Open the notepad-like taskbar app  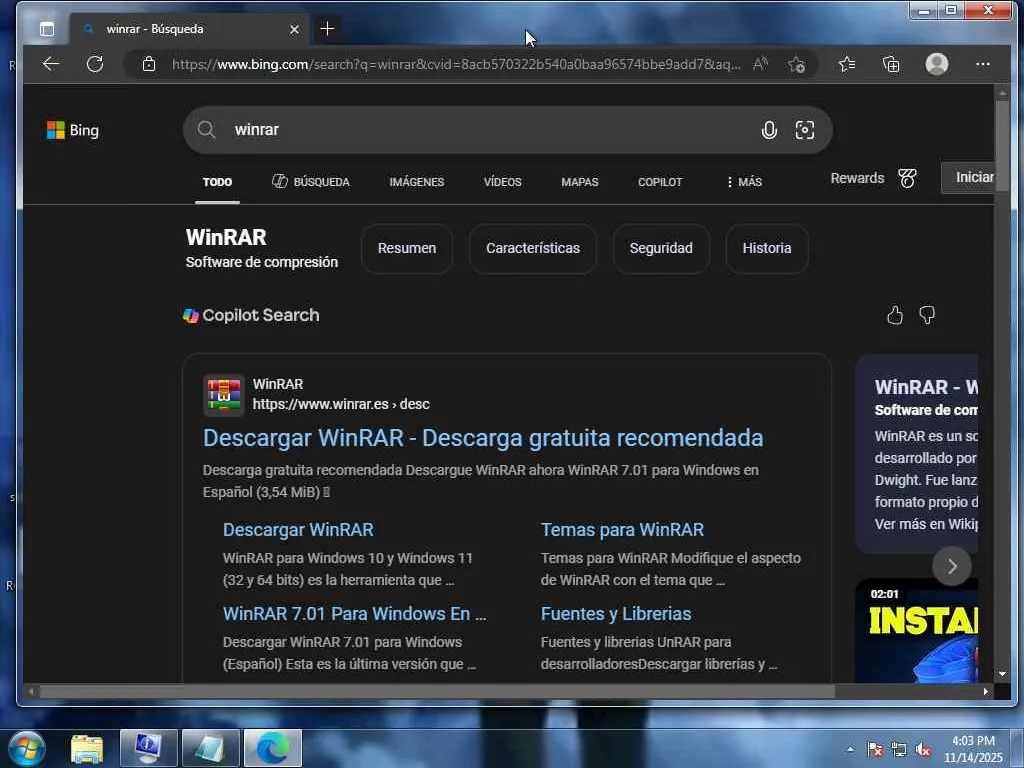coord(210,748)
